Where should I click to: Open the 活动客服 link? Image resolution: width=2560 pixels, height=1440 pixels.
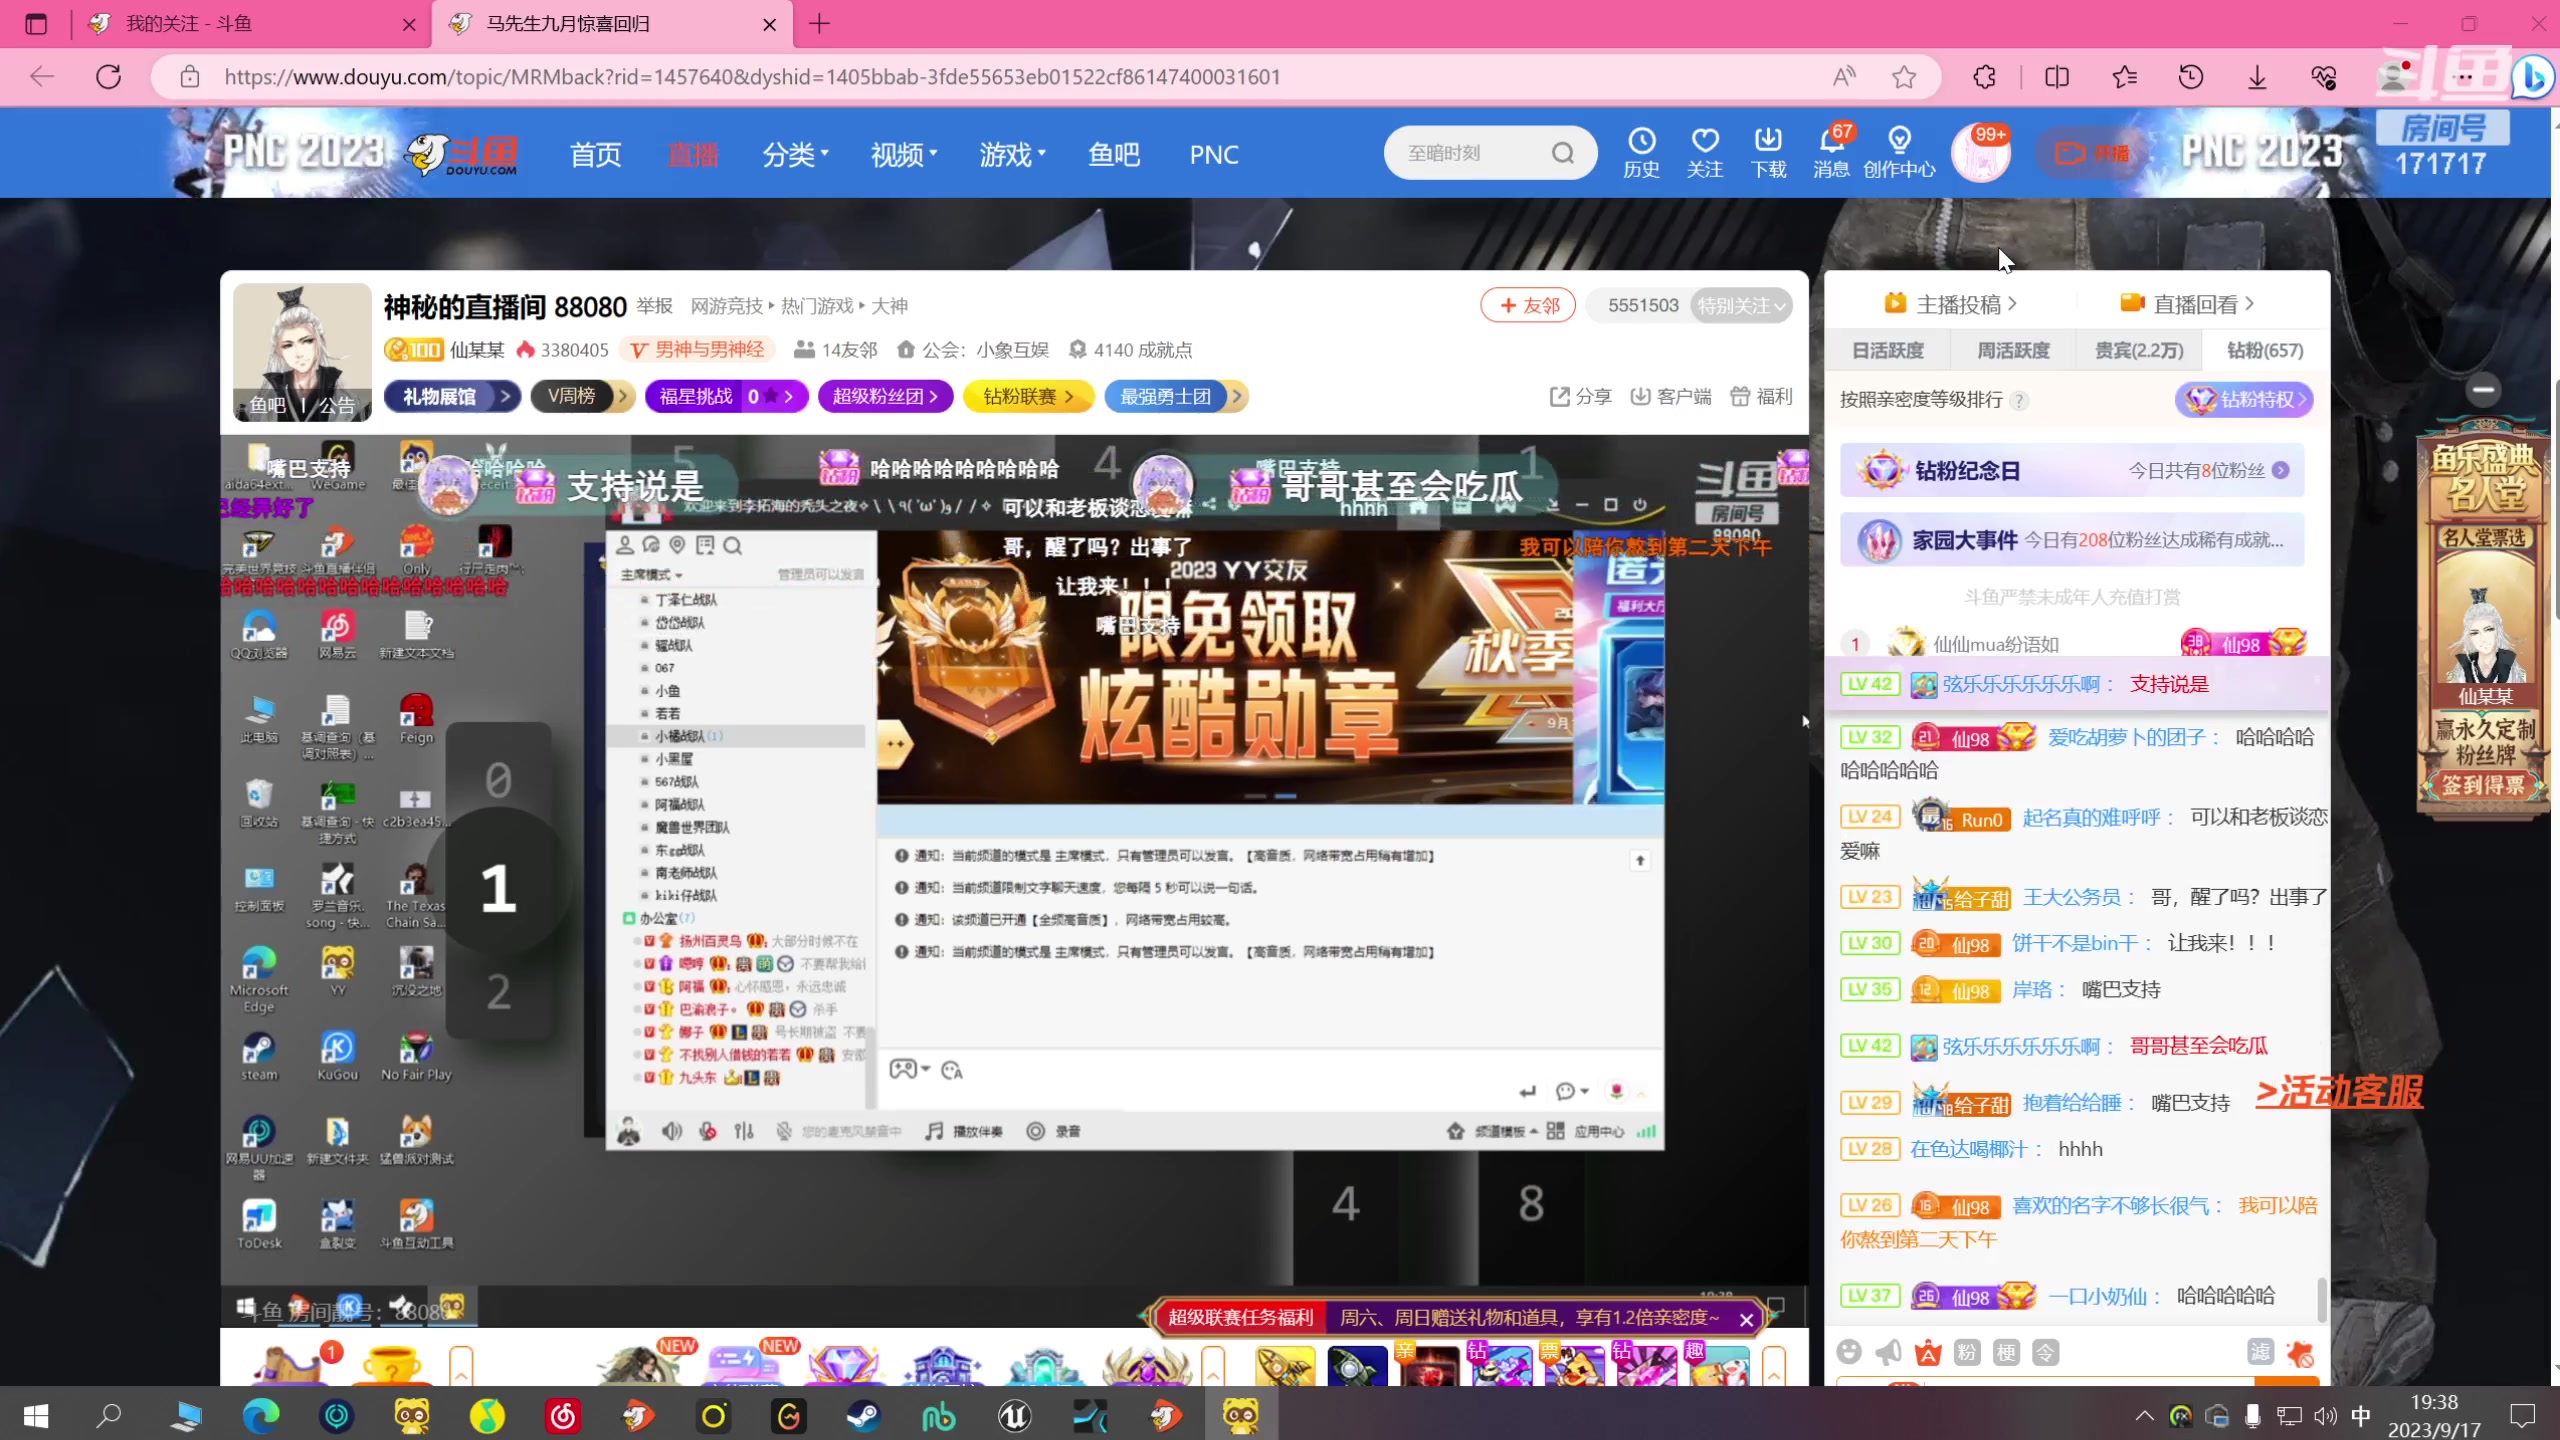click(2339, 1092)
